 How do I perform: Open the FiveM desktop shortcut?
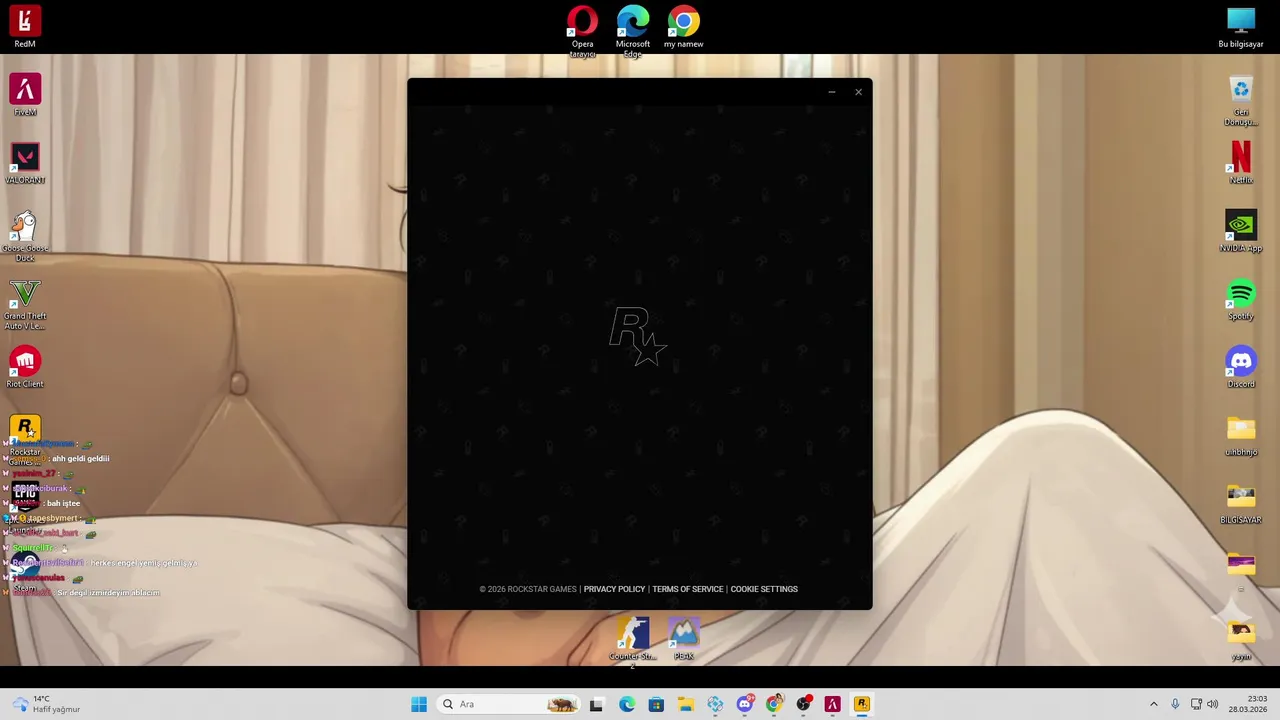coord(25,95)
